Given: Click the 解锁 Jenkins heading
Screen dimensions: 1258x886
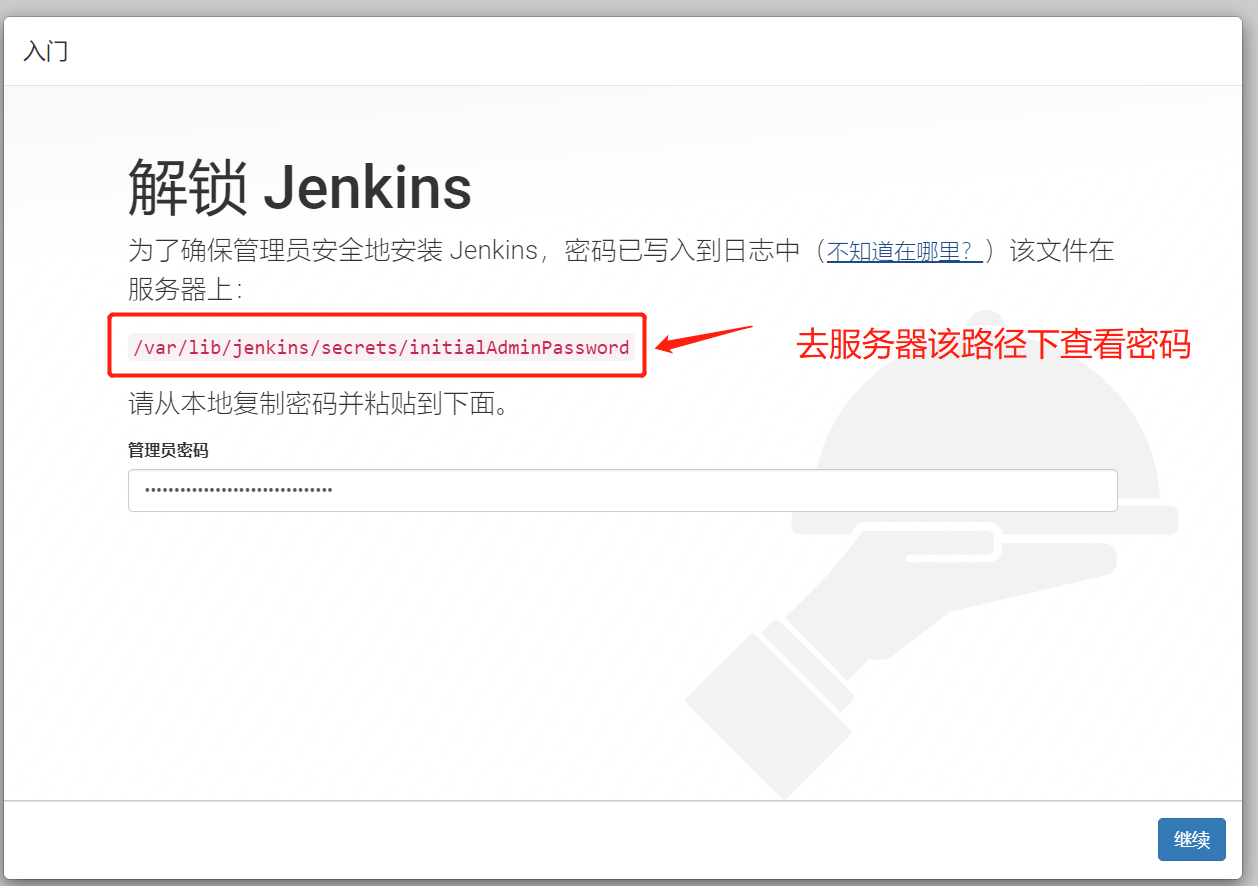Looking at the screenshot, I should (x=299, y=187).
